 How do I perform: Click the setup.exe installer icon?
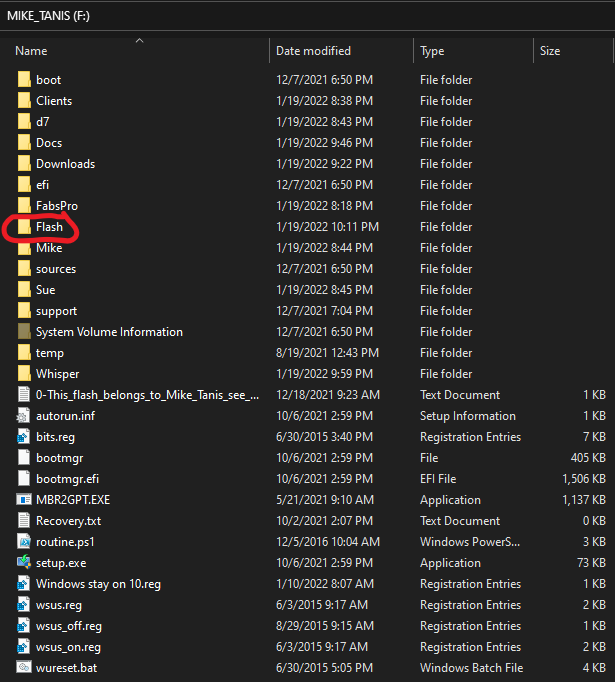24,562
